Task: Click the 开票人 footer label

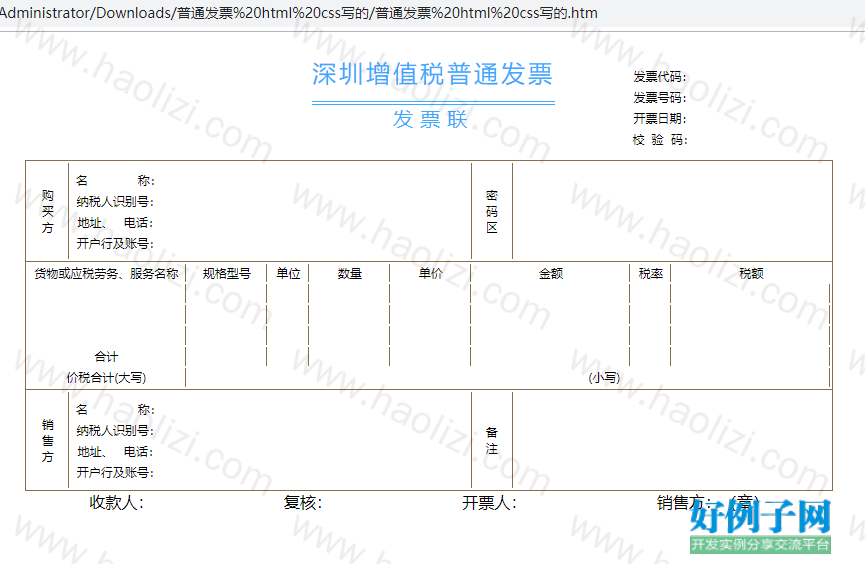Action: [x=489, y=503]
